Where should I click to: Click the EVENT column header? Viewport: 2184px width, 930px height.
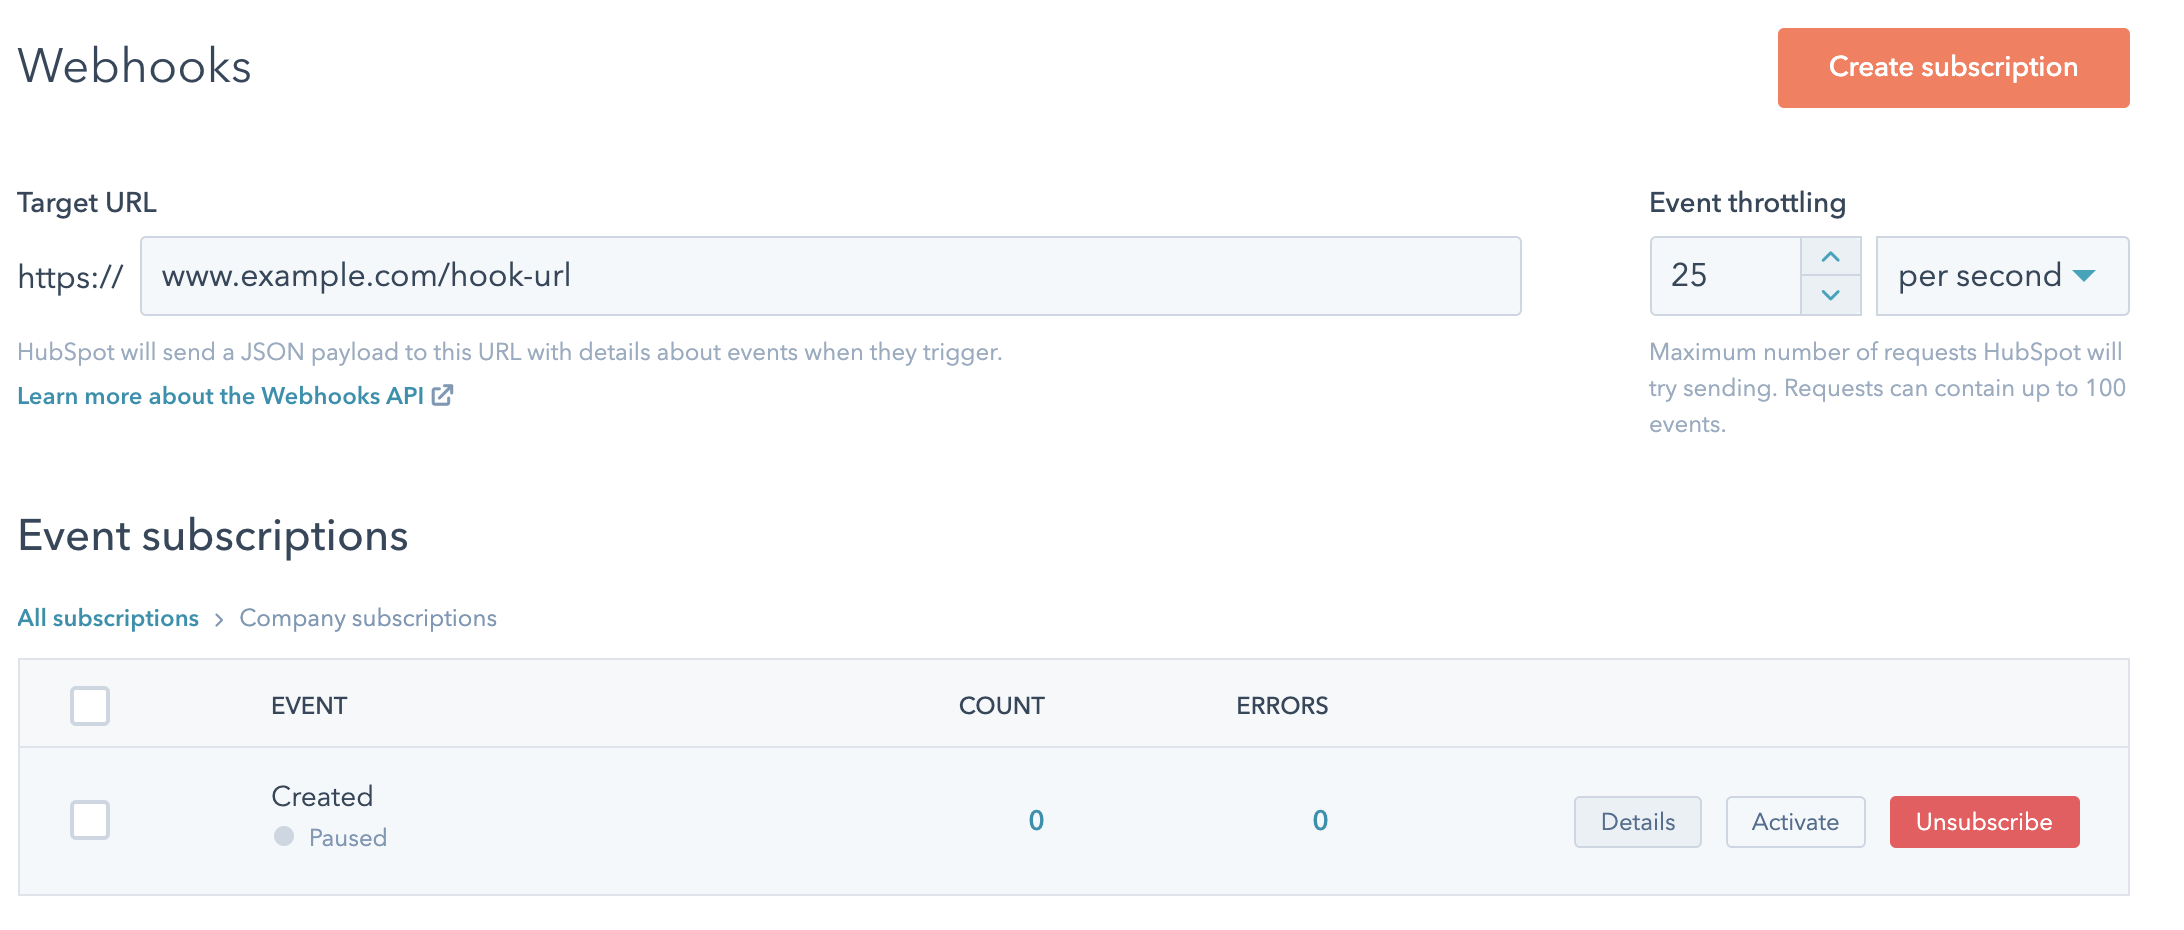coord(309,706)
